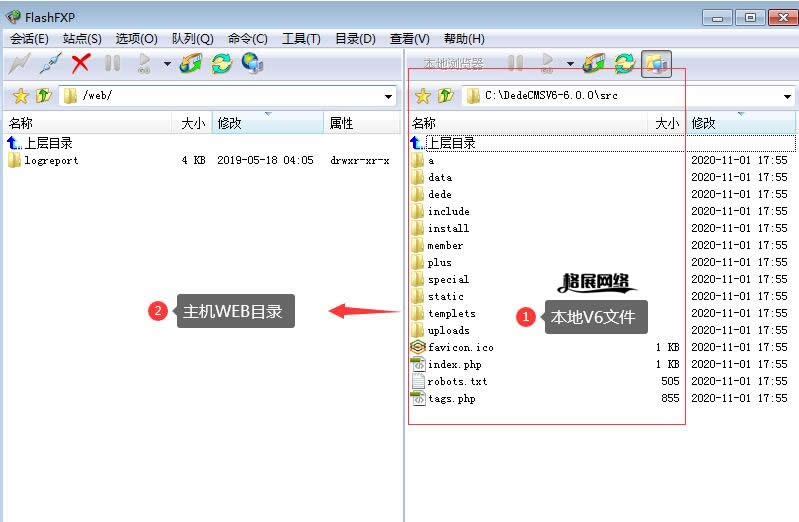Open the dropdown arrow beside the left transfer button
This screenshot has height=522, width=799.
167,64
